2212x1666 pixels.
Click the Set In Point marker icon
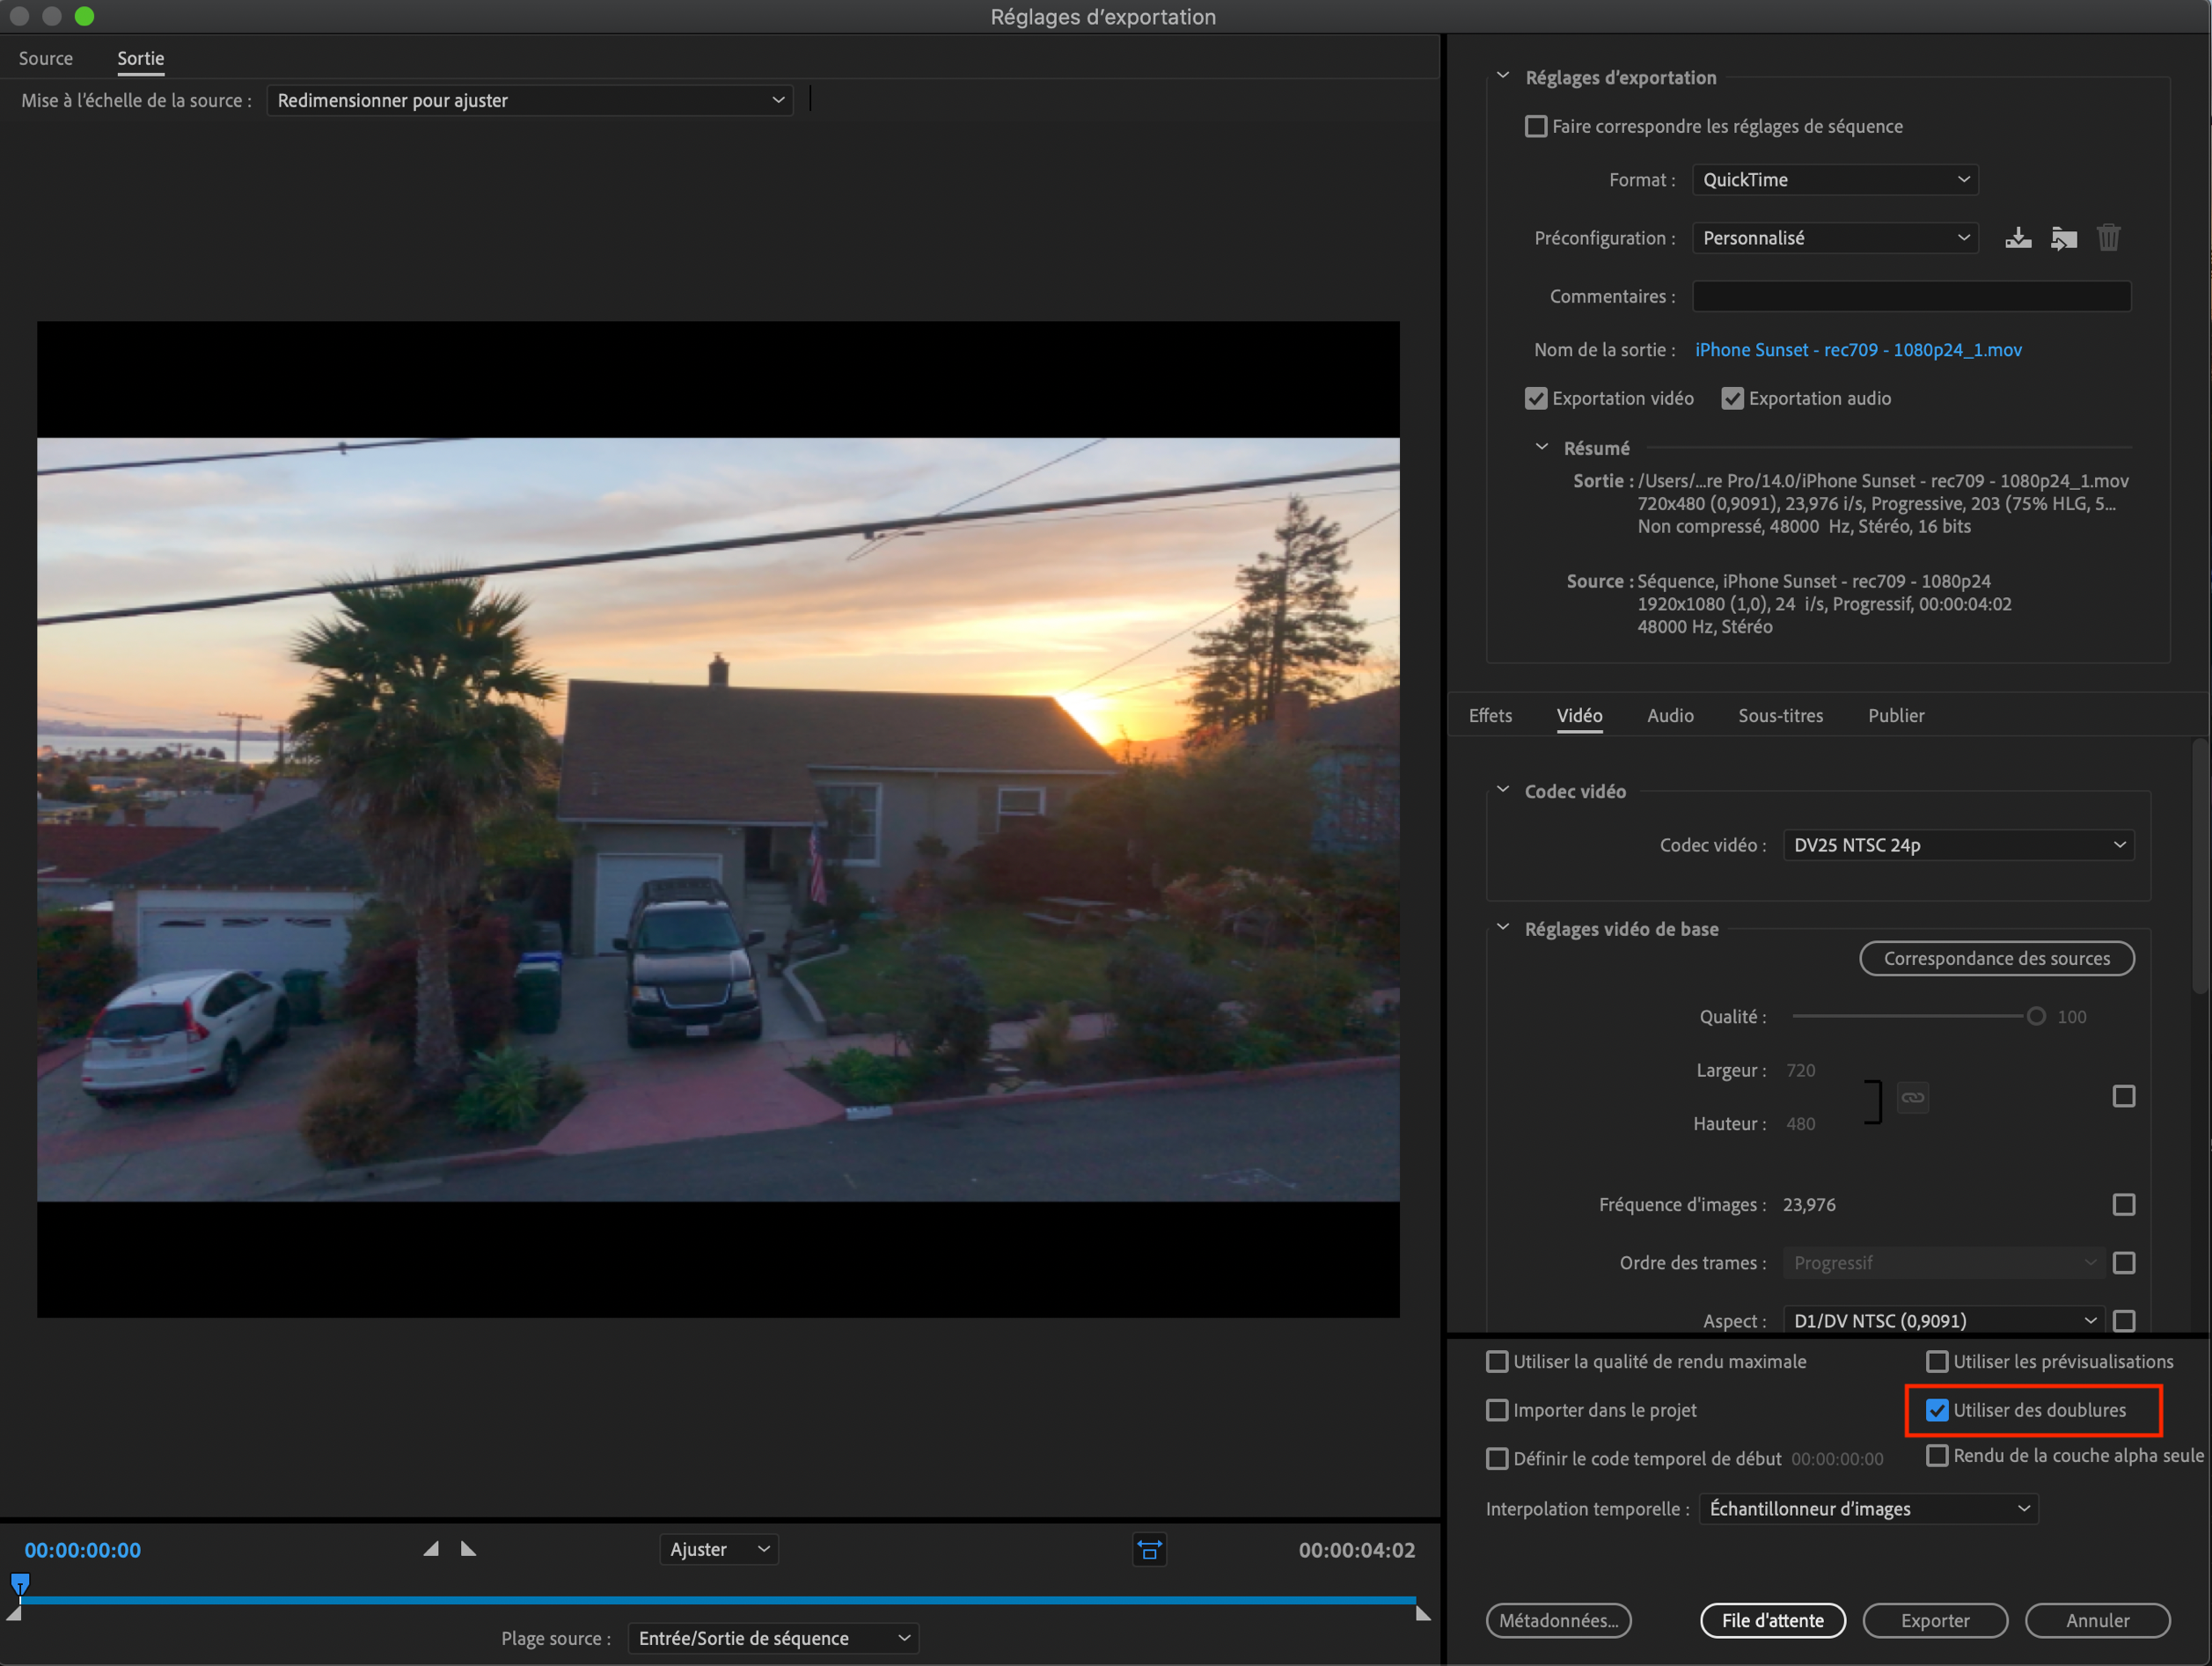[431, 1549]
